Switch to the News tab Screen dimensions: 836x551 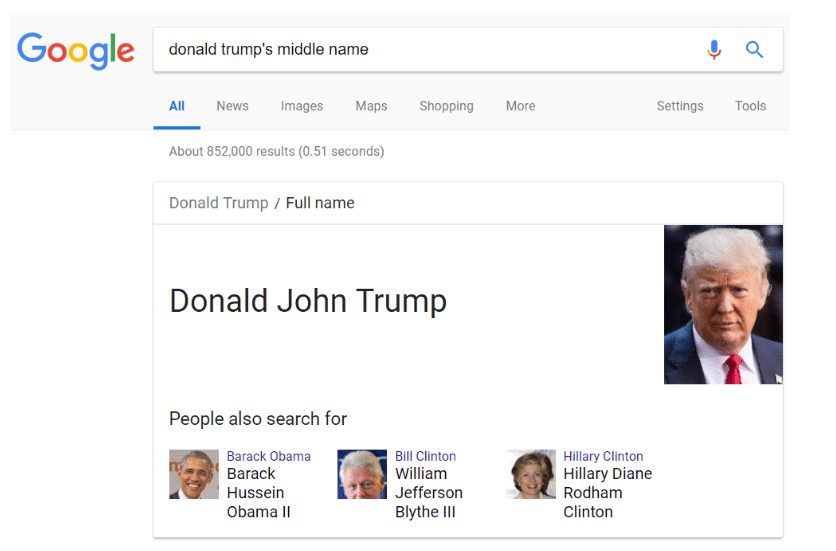(232, 106)
